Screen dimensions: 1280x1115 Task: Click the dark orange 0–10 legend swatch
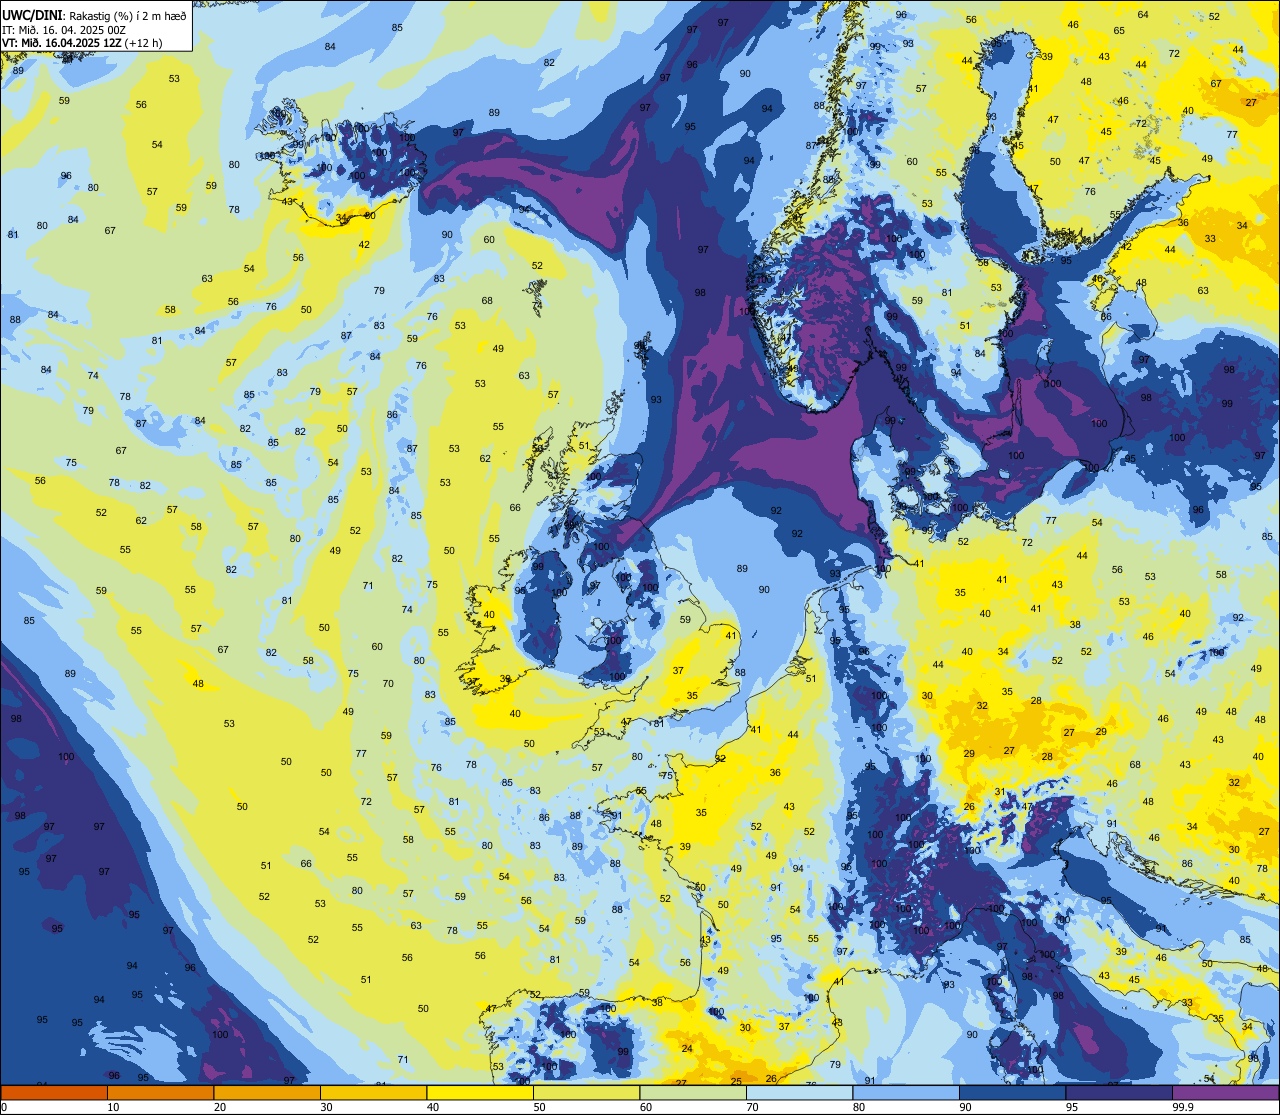point(54,1092)
